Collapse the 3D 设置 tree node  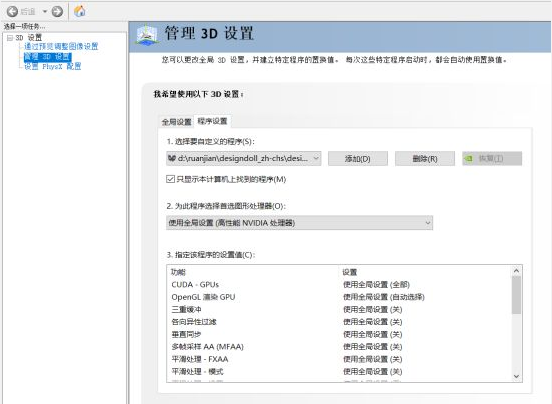10,38
